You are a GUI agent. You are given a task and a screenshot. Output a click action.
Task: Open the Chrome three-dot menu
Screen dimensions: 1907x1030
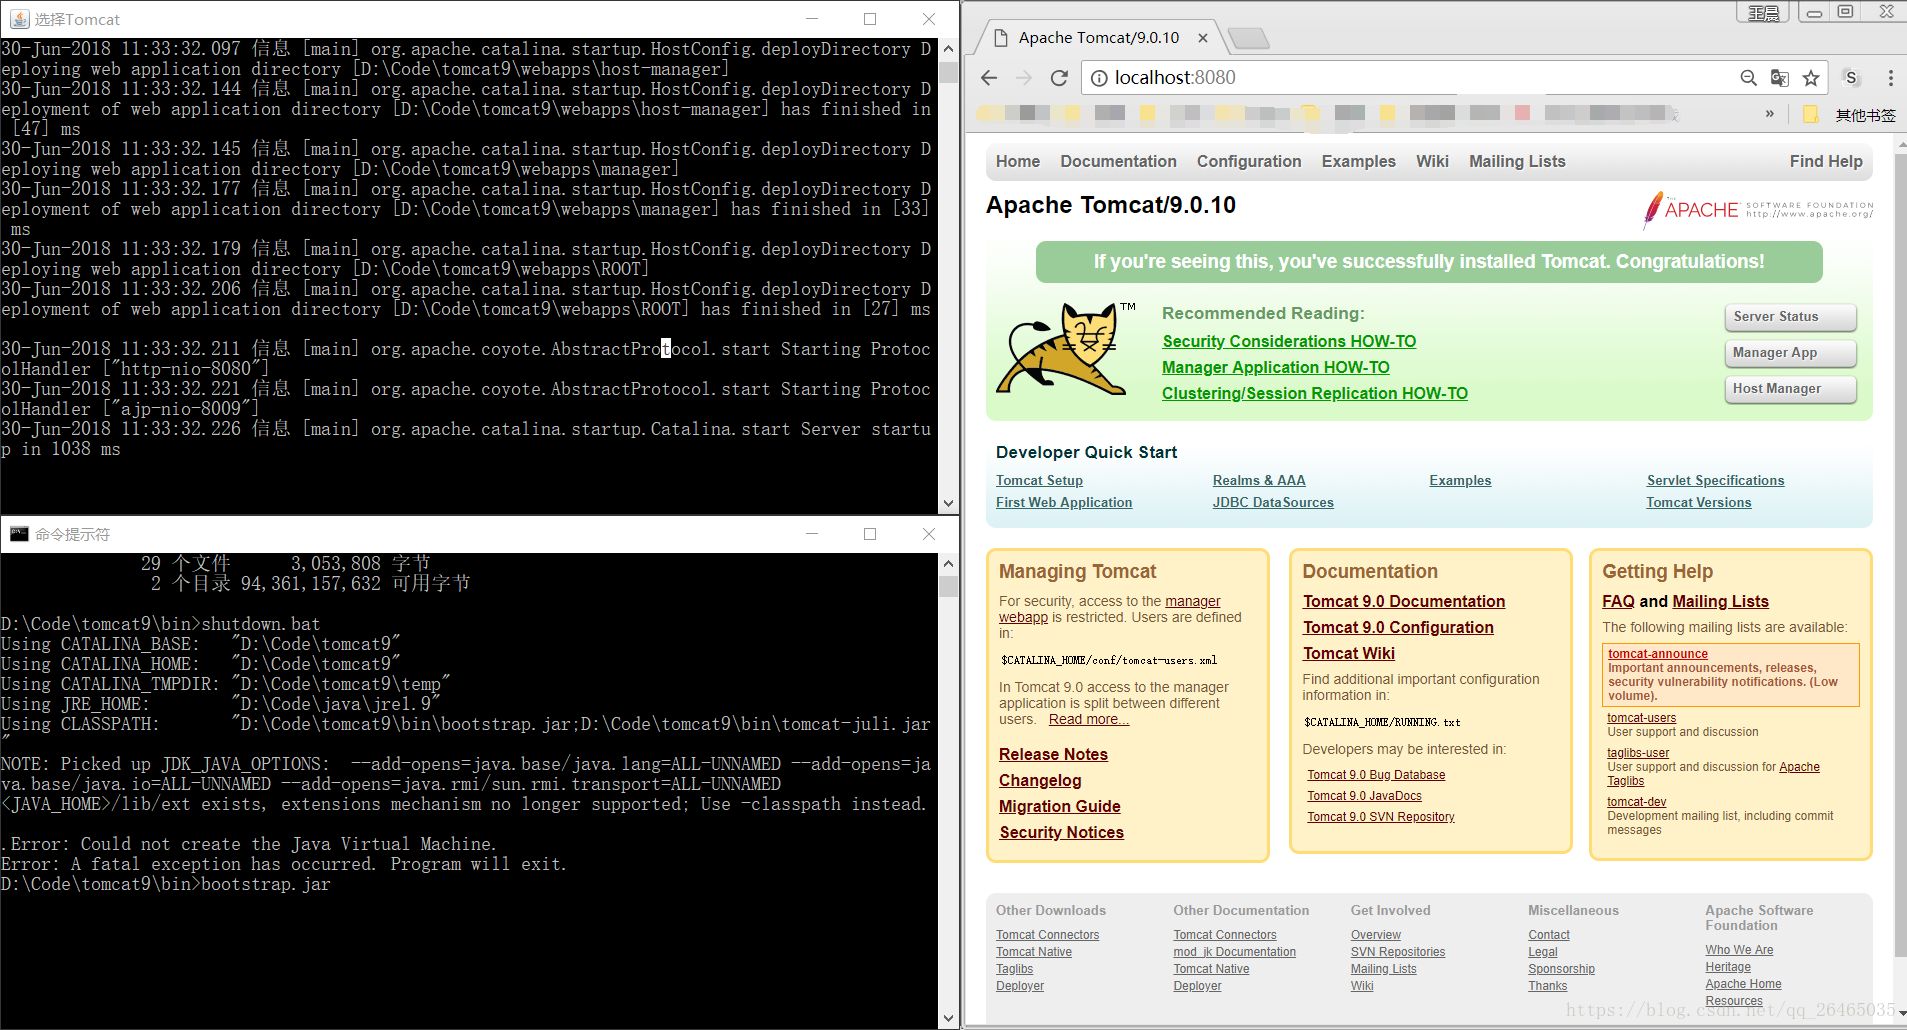1890,78
